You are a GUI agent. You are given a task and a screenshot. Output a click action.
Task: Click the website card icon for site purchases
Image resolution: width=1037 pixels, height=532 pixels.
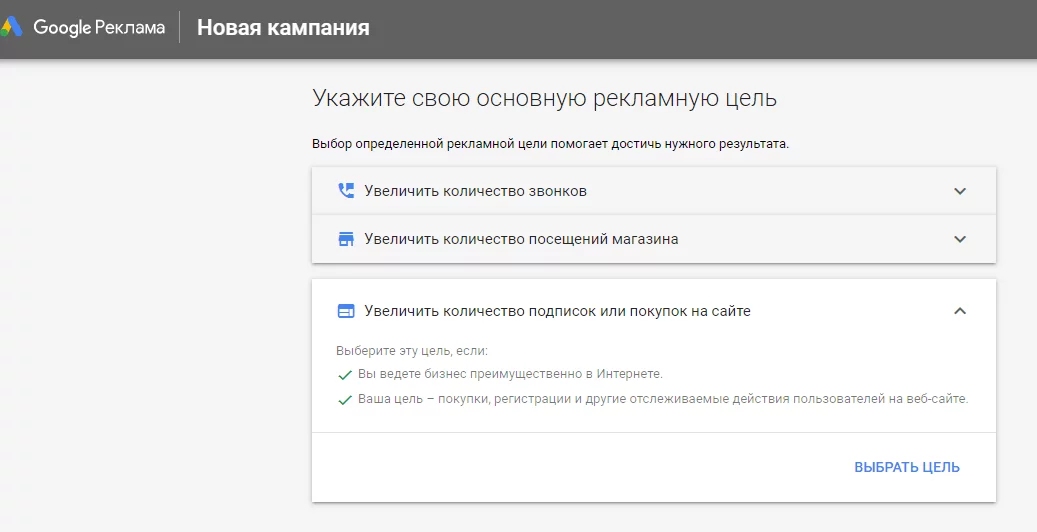346,311
